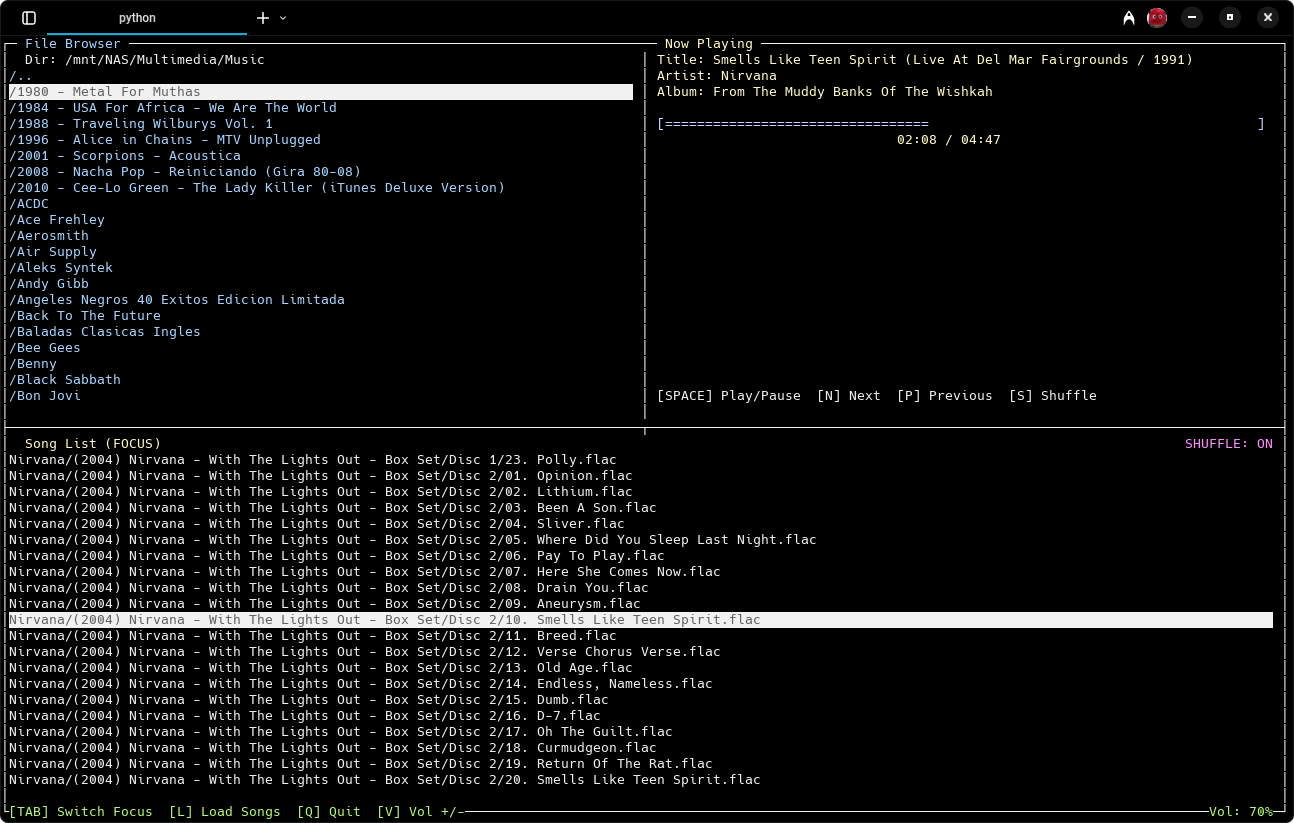Viewport: 1294px width, 823px height.
Task: Click the Dir: /mnt/NAS/Multimedia/Music path
Action: 145,60
